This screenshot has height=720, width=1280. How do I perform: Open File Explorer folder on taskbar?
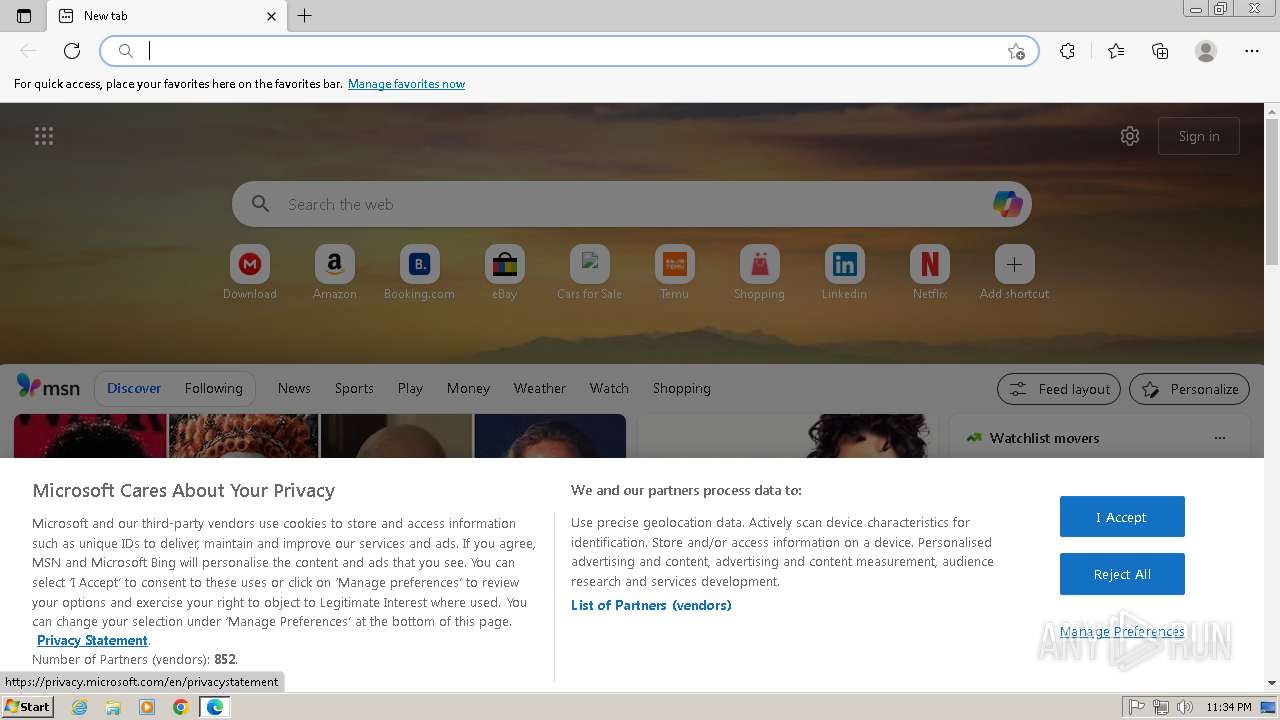click(x=113, y=707)
